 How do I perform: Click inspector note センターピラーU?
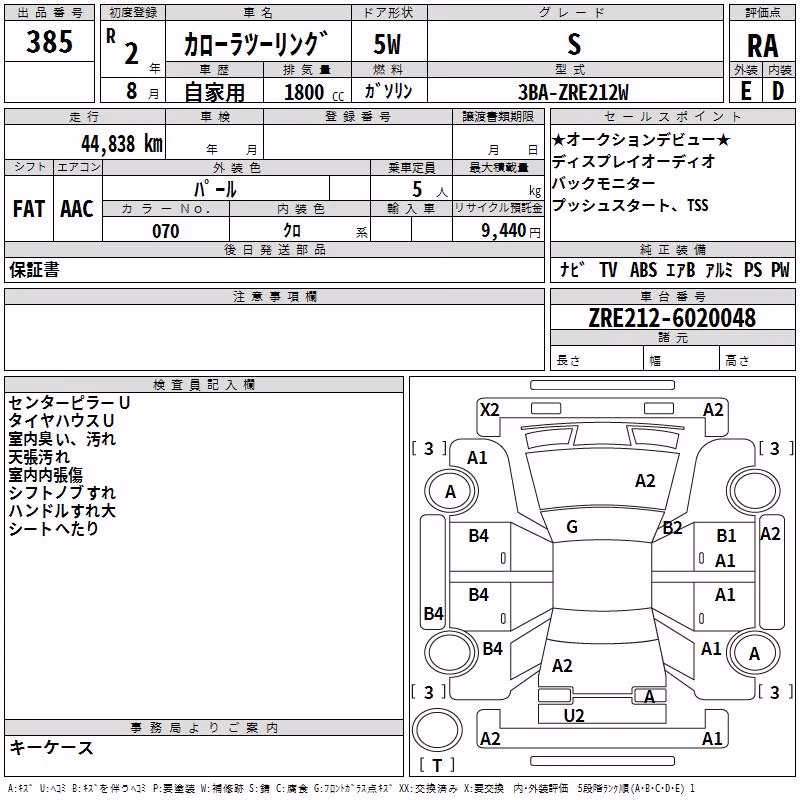pos(69,403)
